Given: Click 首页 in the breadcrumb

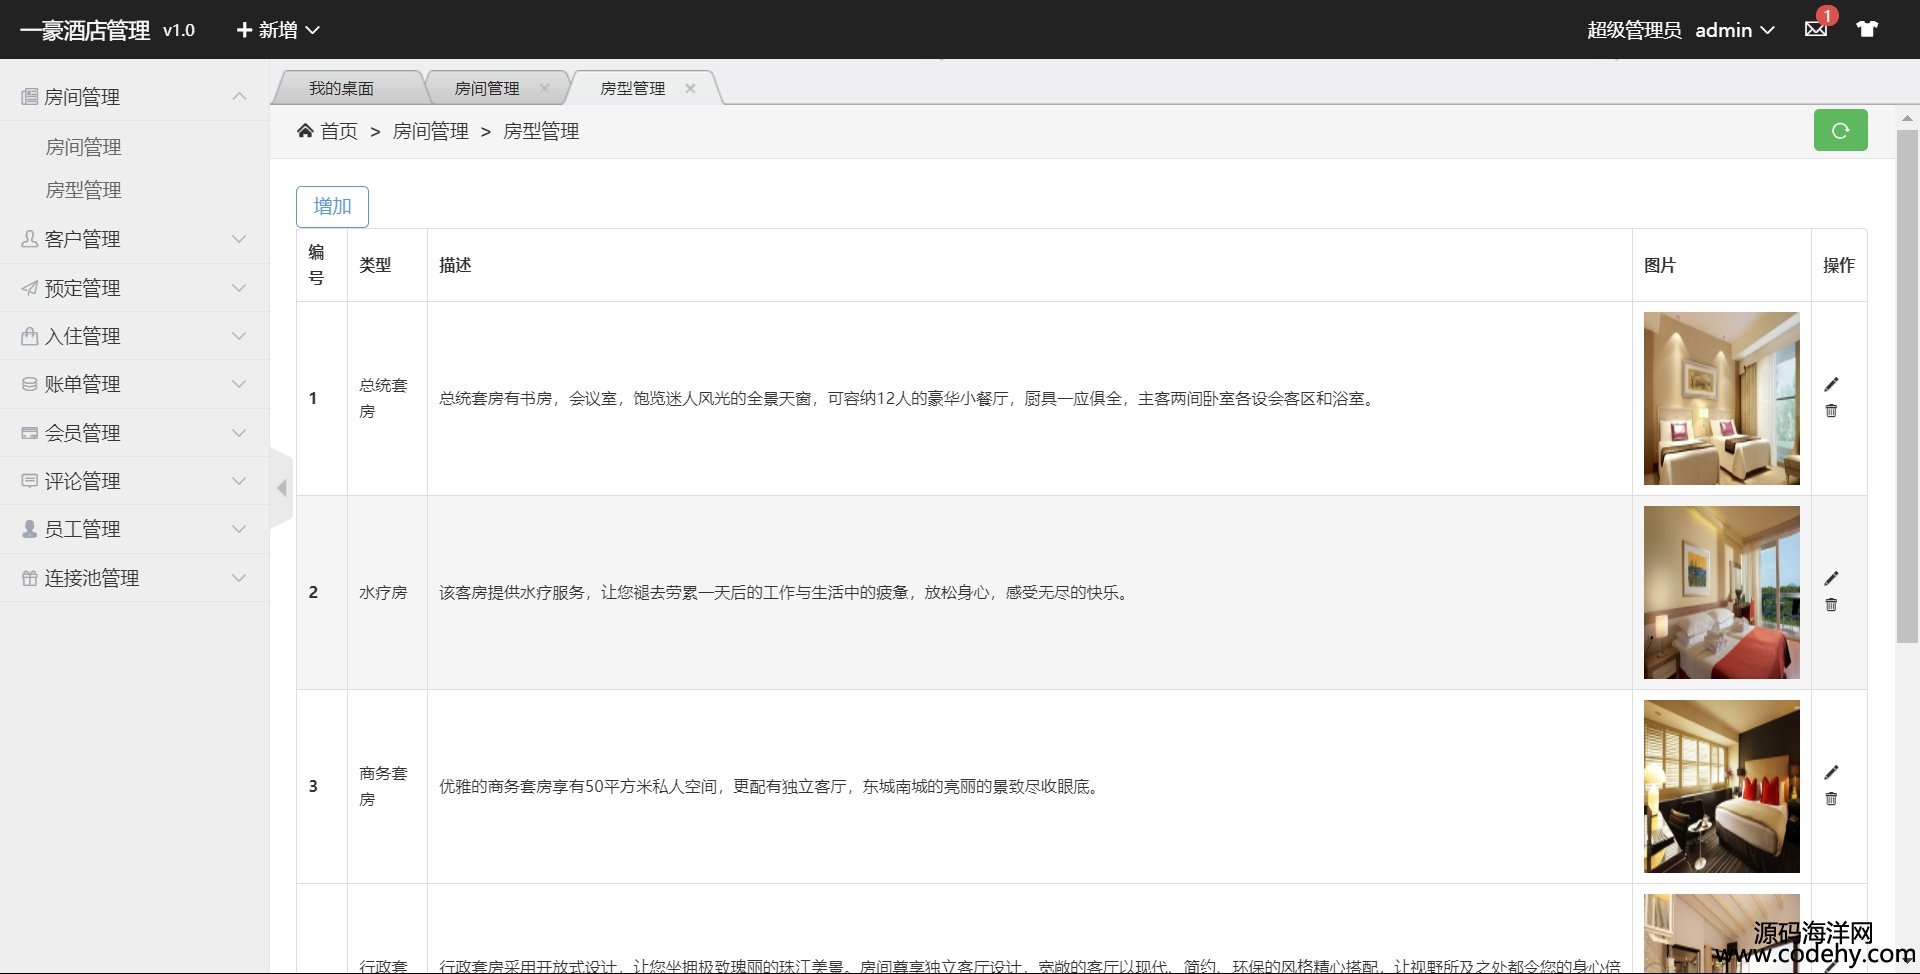Looking at the screenshot, I should (339, 131).
